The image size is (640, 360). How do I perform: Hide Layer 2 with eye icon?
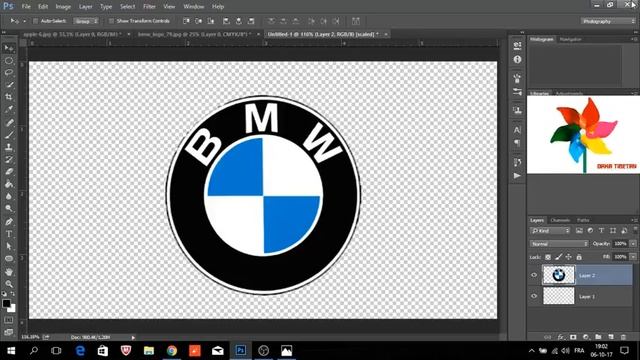(x=534, y=275)
